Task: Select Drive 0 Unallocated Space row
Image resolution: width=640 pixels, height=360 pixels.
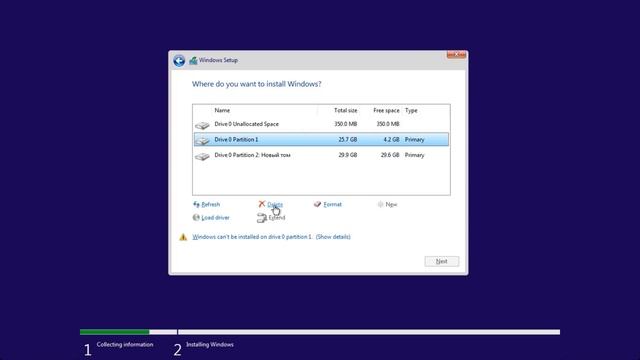Action: click(321, 124)
